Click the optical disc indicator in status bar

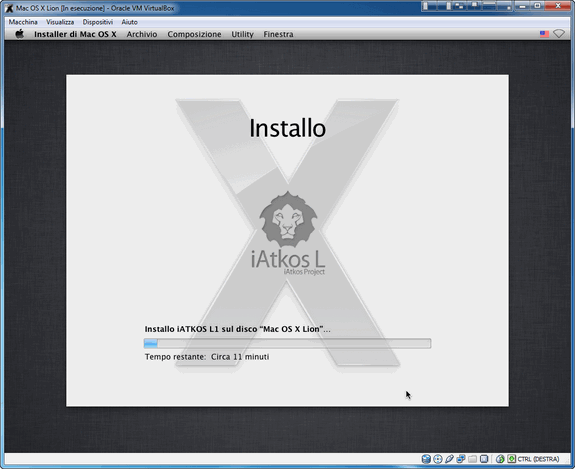[438, 459]
